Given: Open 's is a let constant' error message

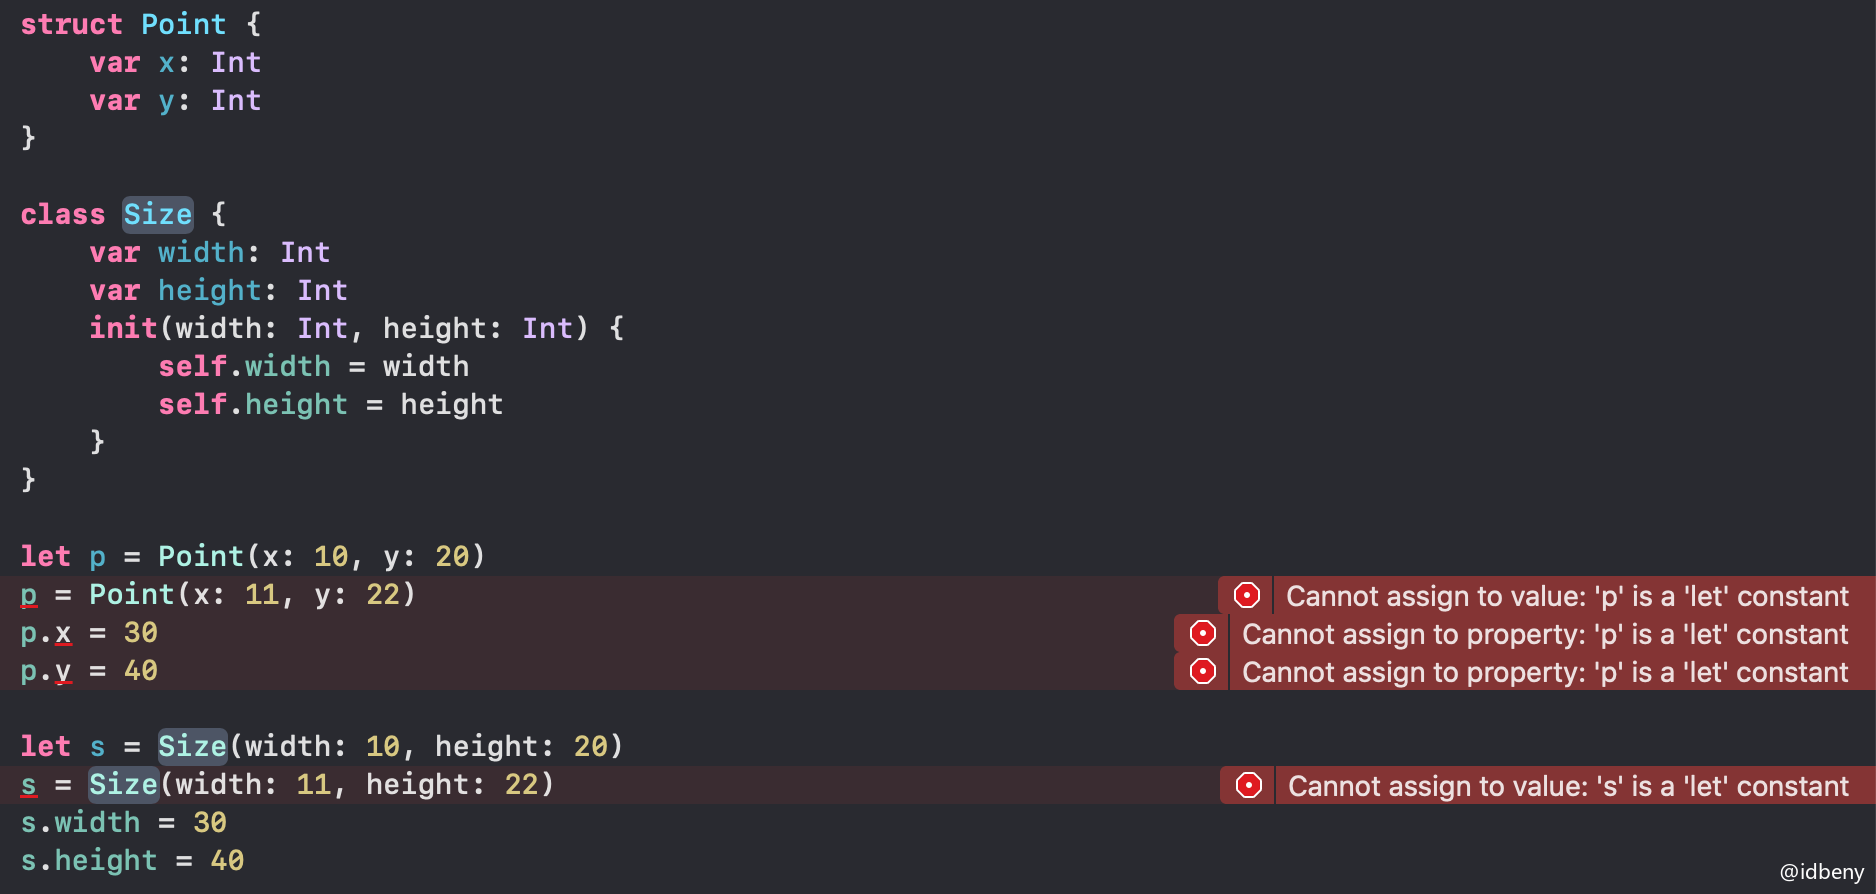Looking at the screenshot, I should coord(1568,786).
